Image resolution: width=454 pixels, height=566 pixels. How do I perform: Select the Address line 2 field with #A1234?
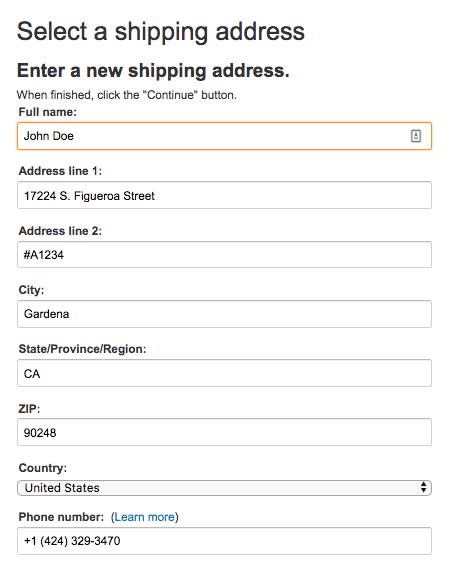[x=224, y=254]
